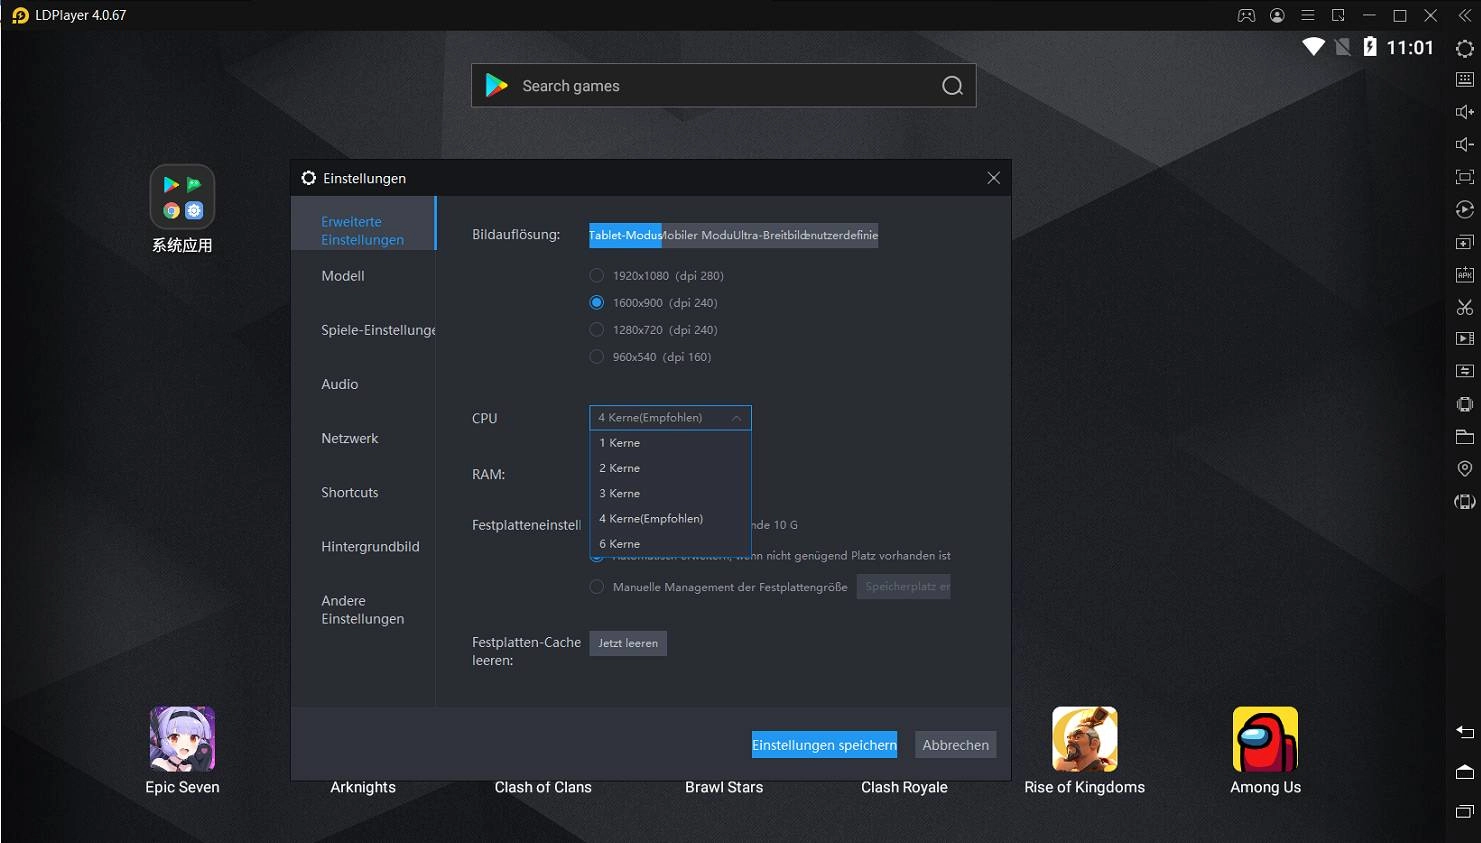Collapse the CPU dropdown showing 4 Kerne(Empfohlen)
The image size is (1481, 843).
click(x=670, y=418)
